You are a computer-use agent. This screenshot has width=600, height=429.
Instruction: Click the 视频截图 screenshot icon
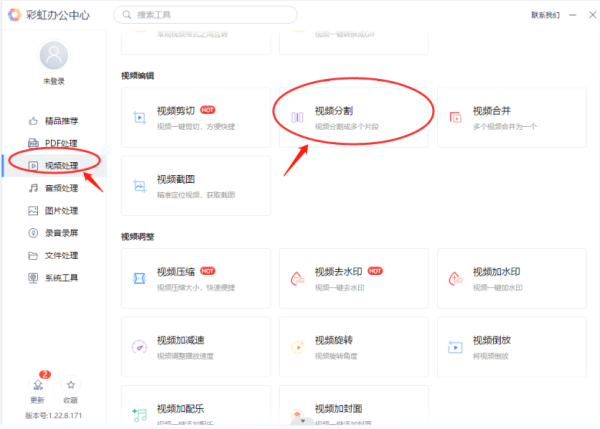click(140, 186)
